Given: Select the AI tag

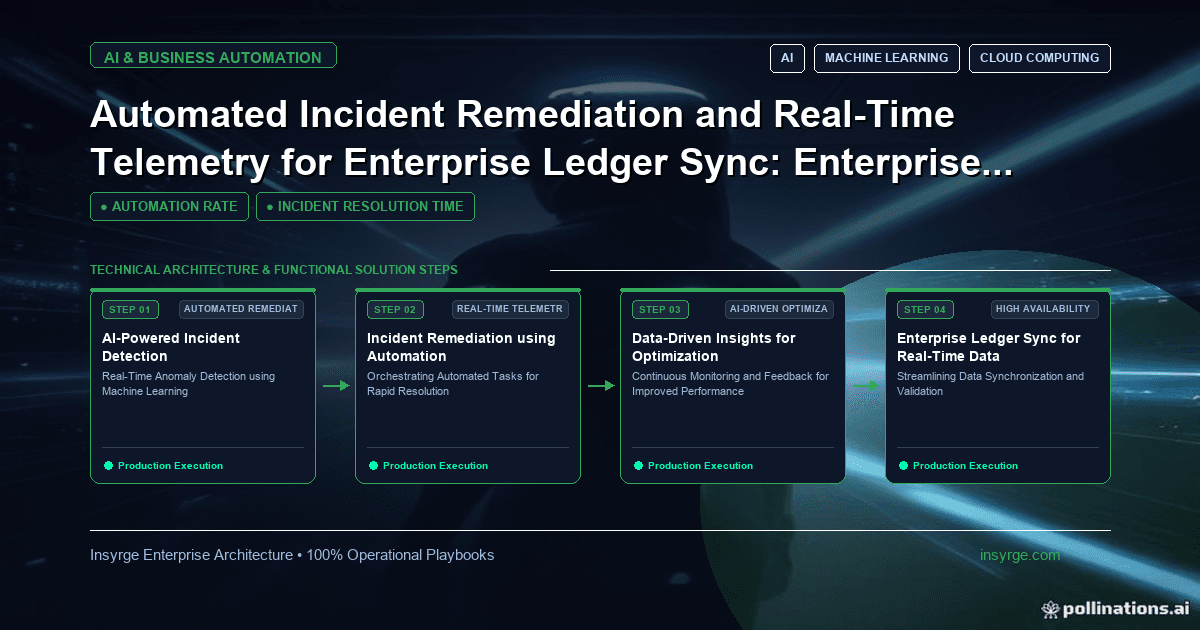Looking at the screenshot, I should coord(787,58).
